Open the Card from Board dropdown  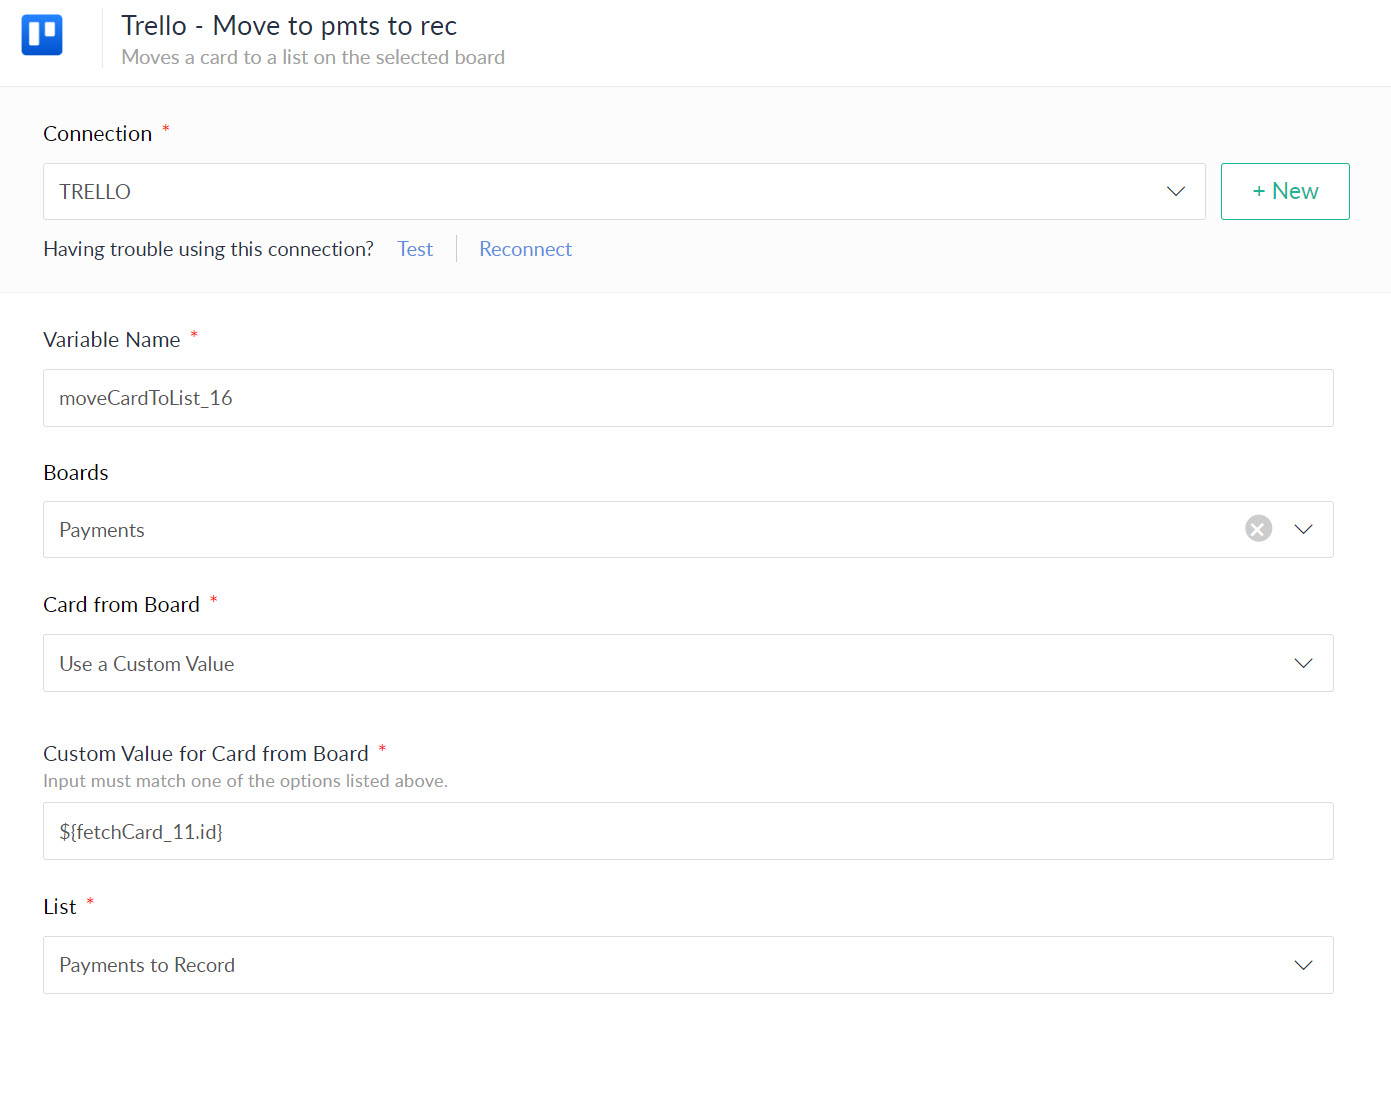(x=688, y=663)
